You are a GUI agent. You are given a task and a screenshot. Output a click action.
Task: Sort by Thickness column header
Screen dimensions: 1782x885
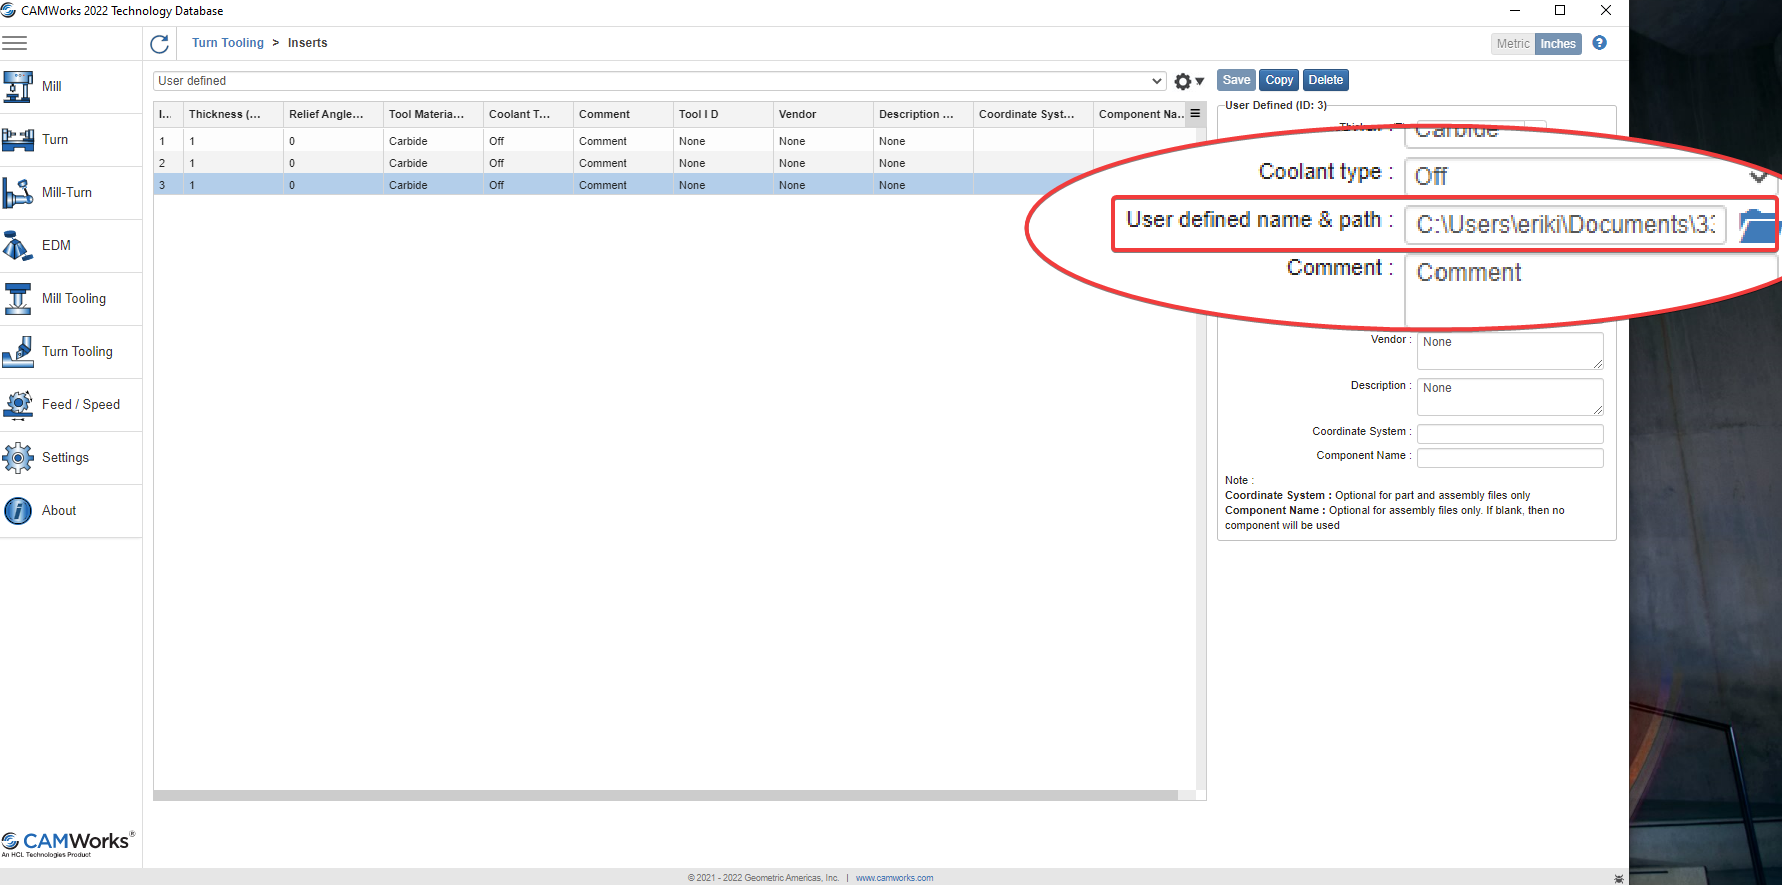(233, 114)
